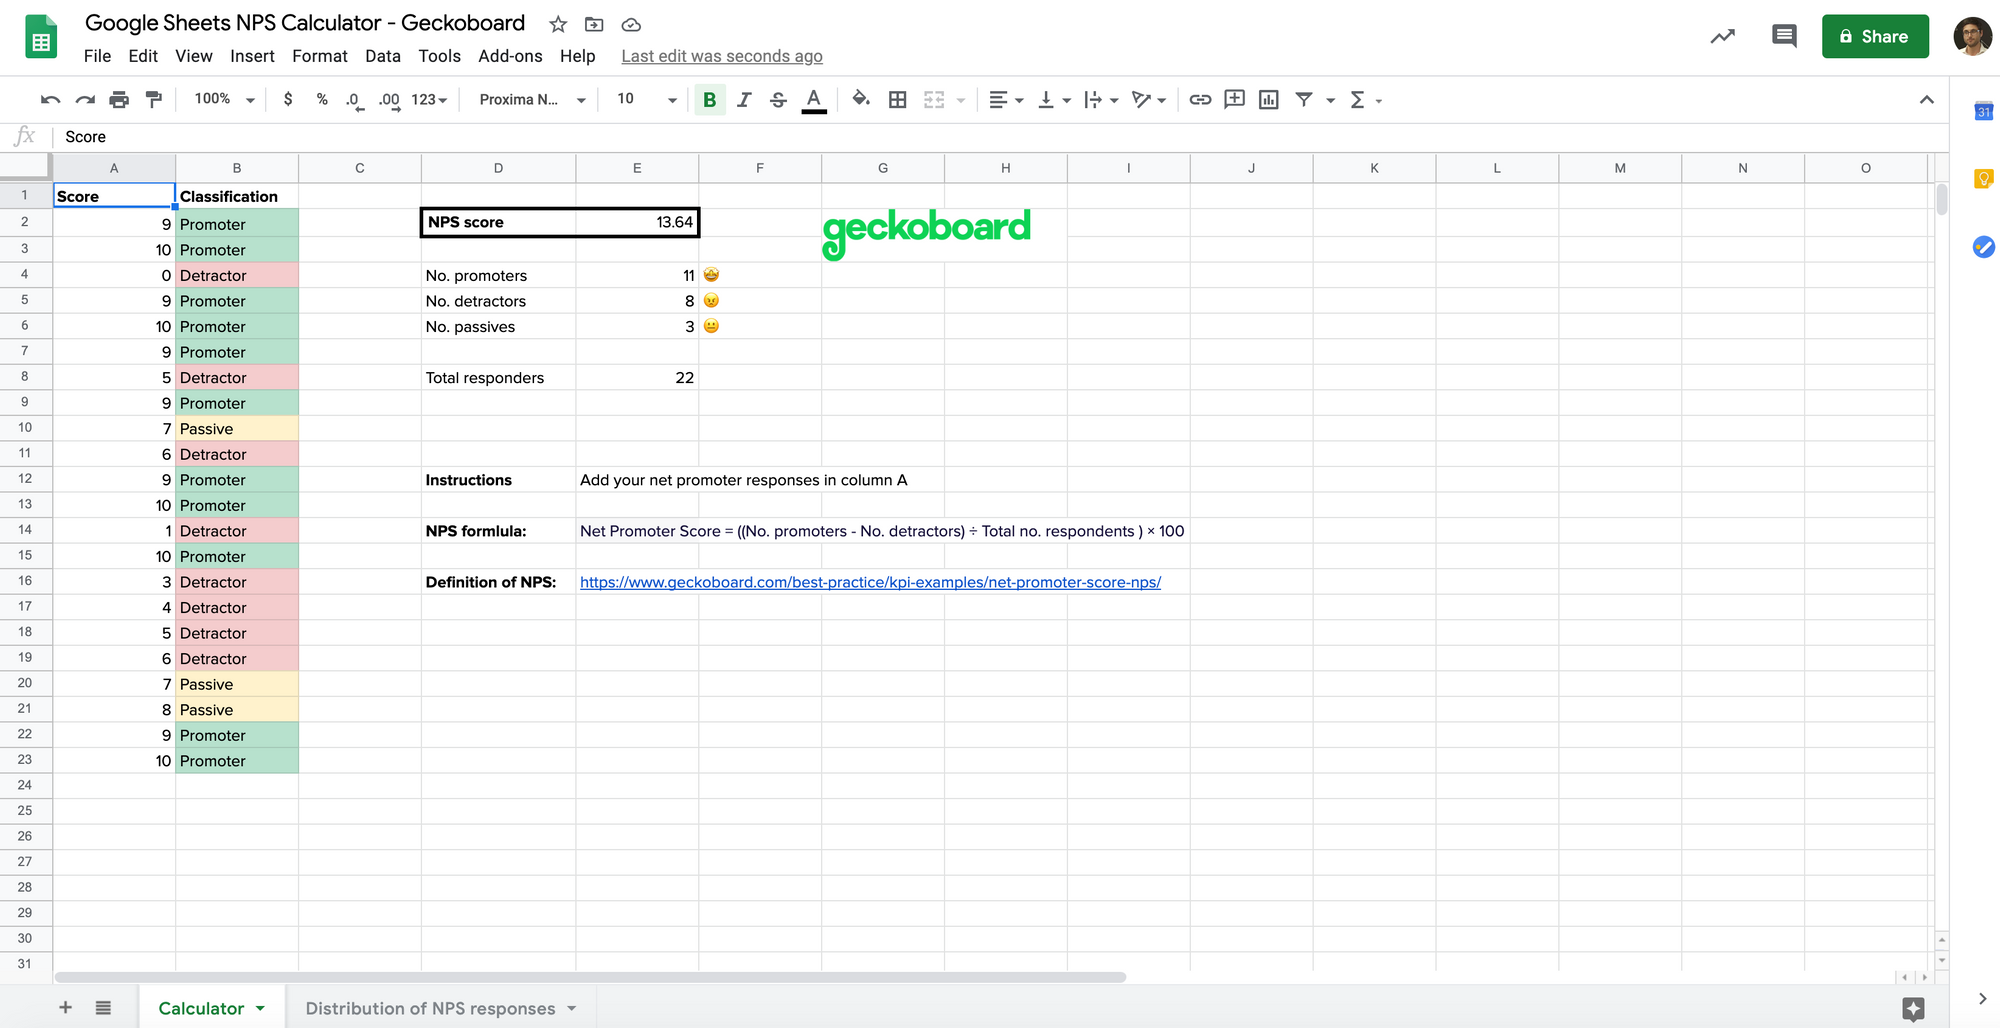This screenshot has height=1028, width=2000.
Task: Open Keep in the side panel
Action: point(1984,179)
